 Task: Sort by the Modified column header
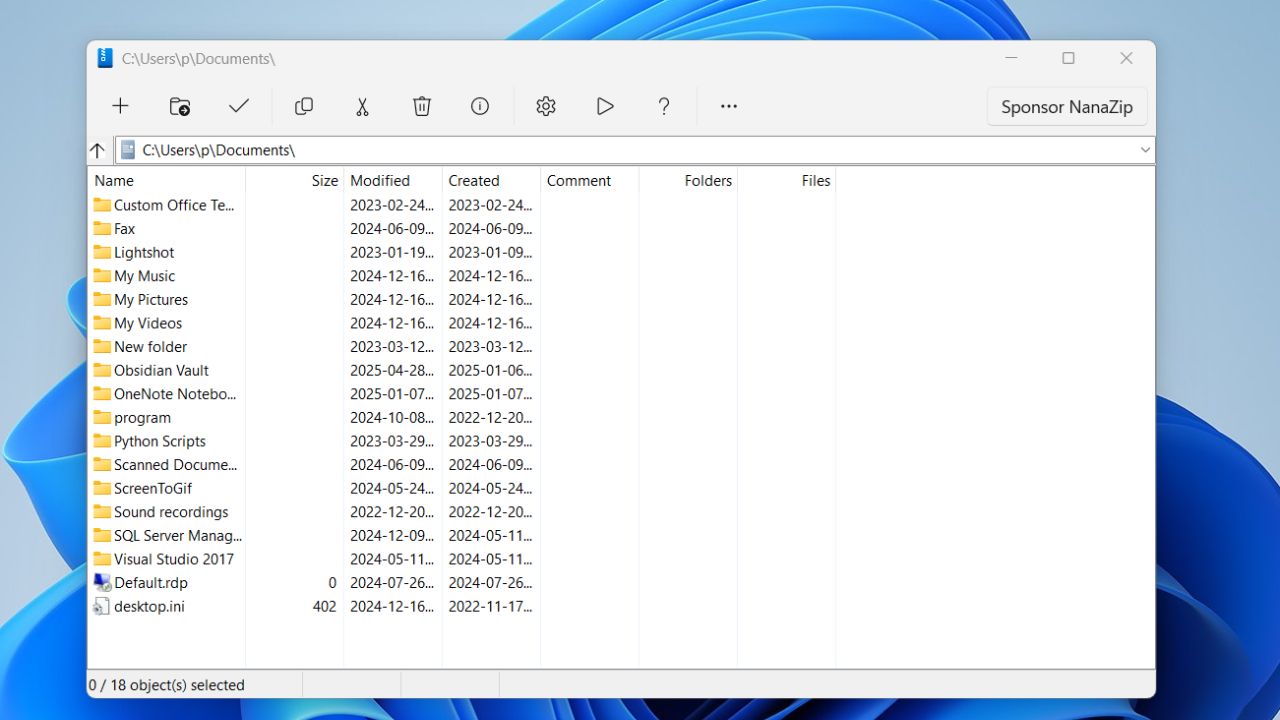[x=380, y=180]
